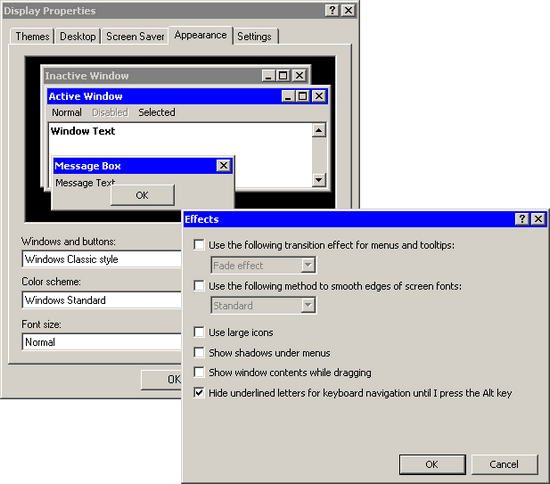The width and height of the screenshot is (550, 484).
Task: Toggle Show shadows under menus
Action: [x=199, y=352]
